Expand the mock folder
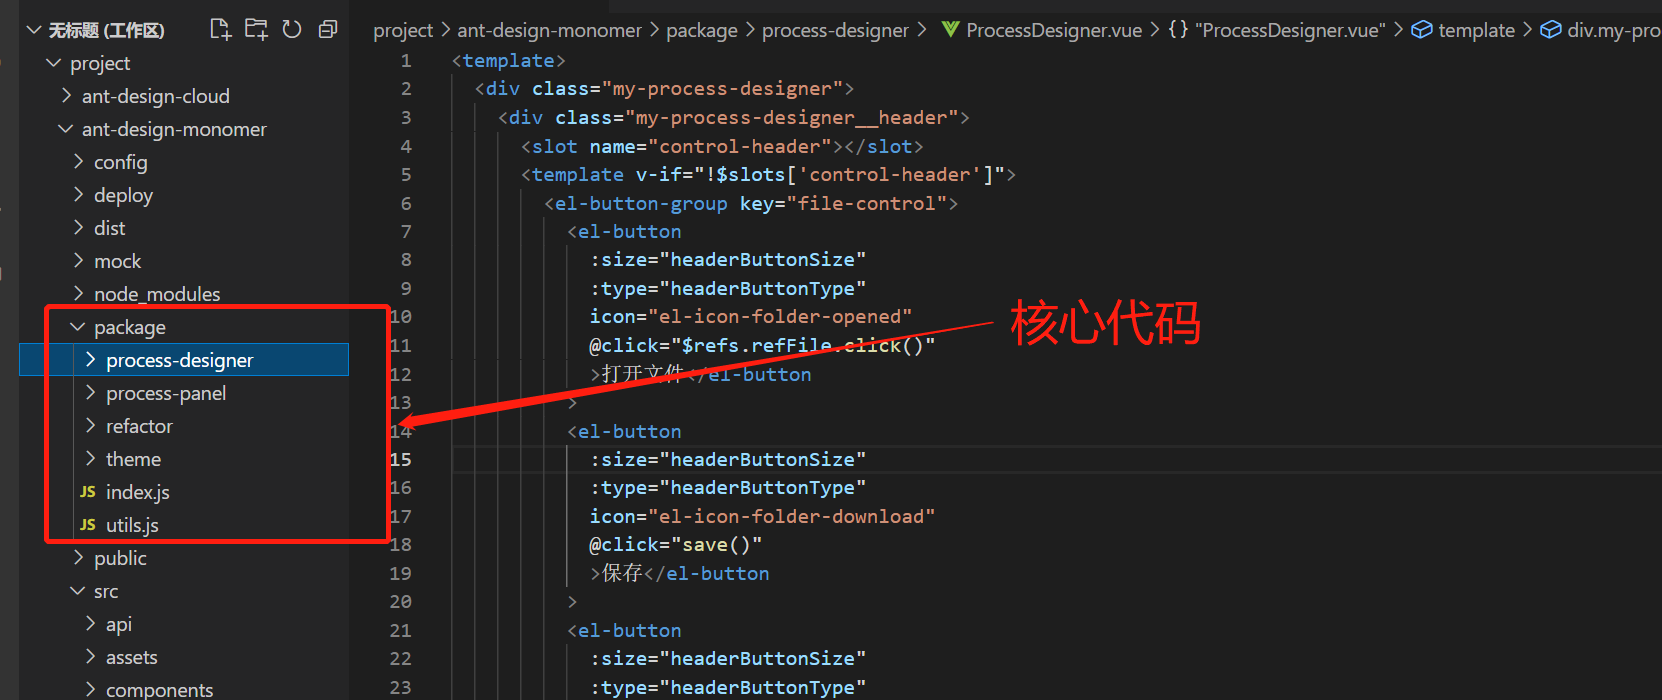1662x700 pixels. 78,261
